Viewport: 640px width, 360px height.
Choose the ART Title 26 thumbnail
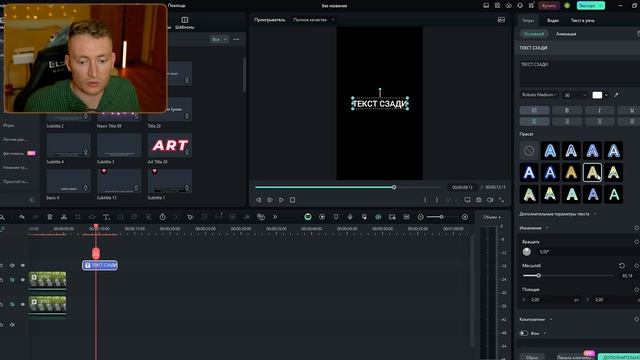tap(170, 145)
